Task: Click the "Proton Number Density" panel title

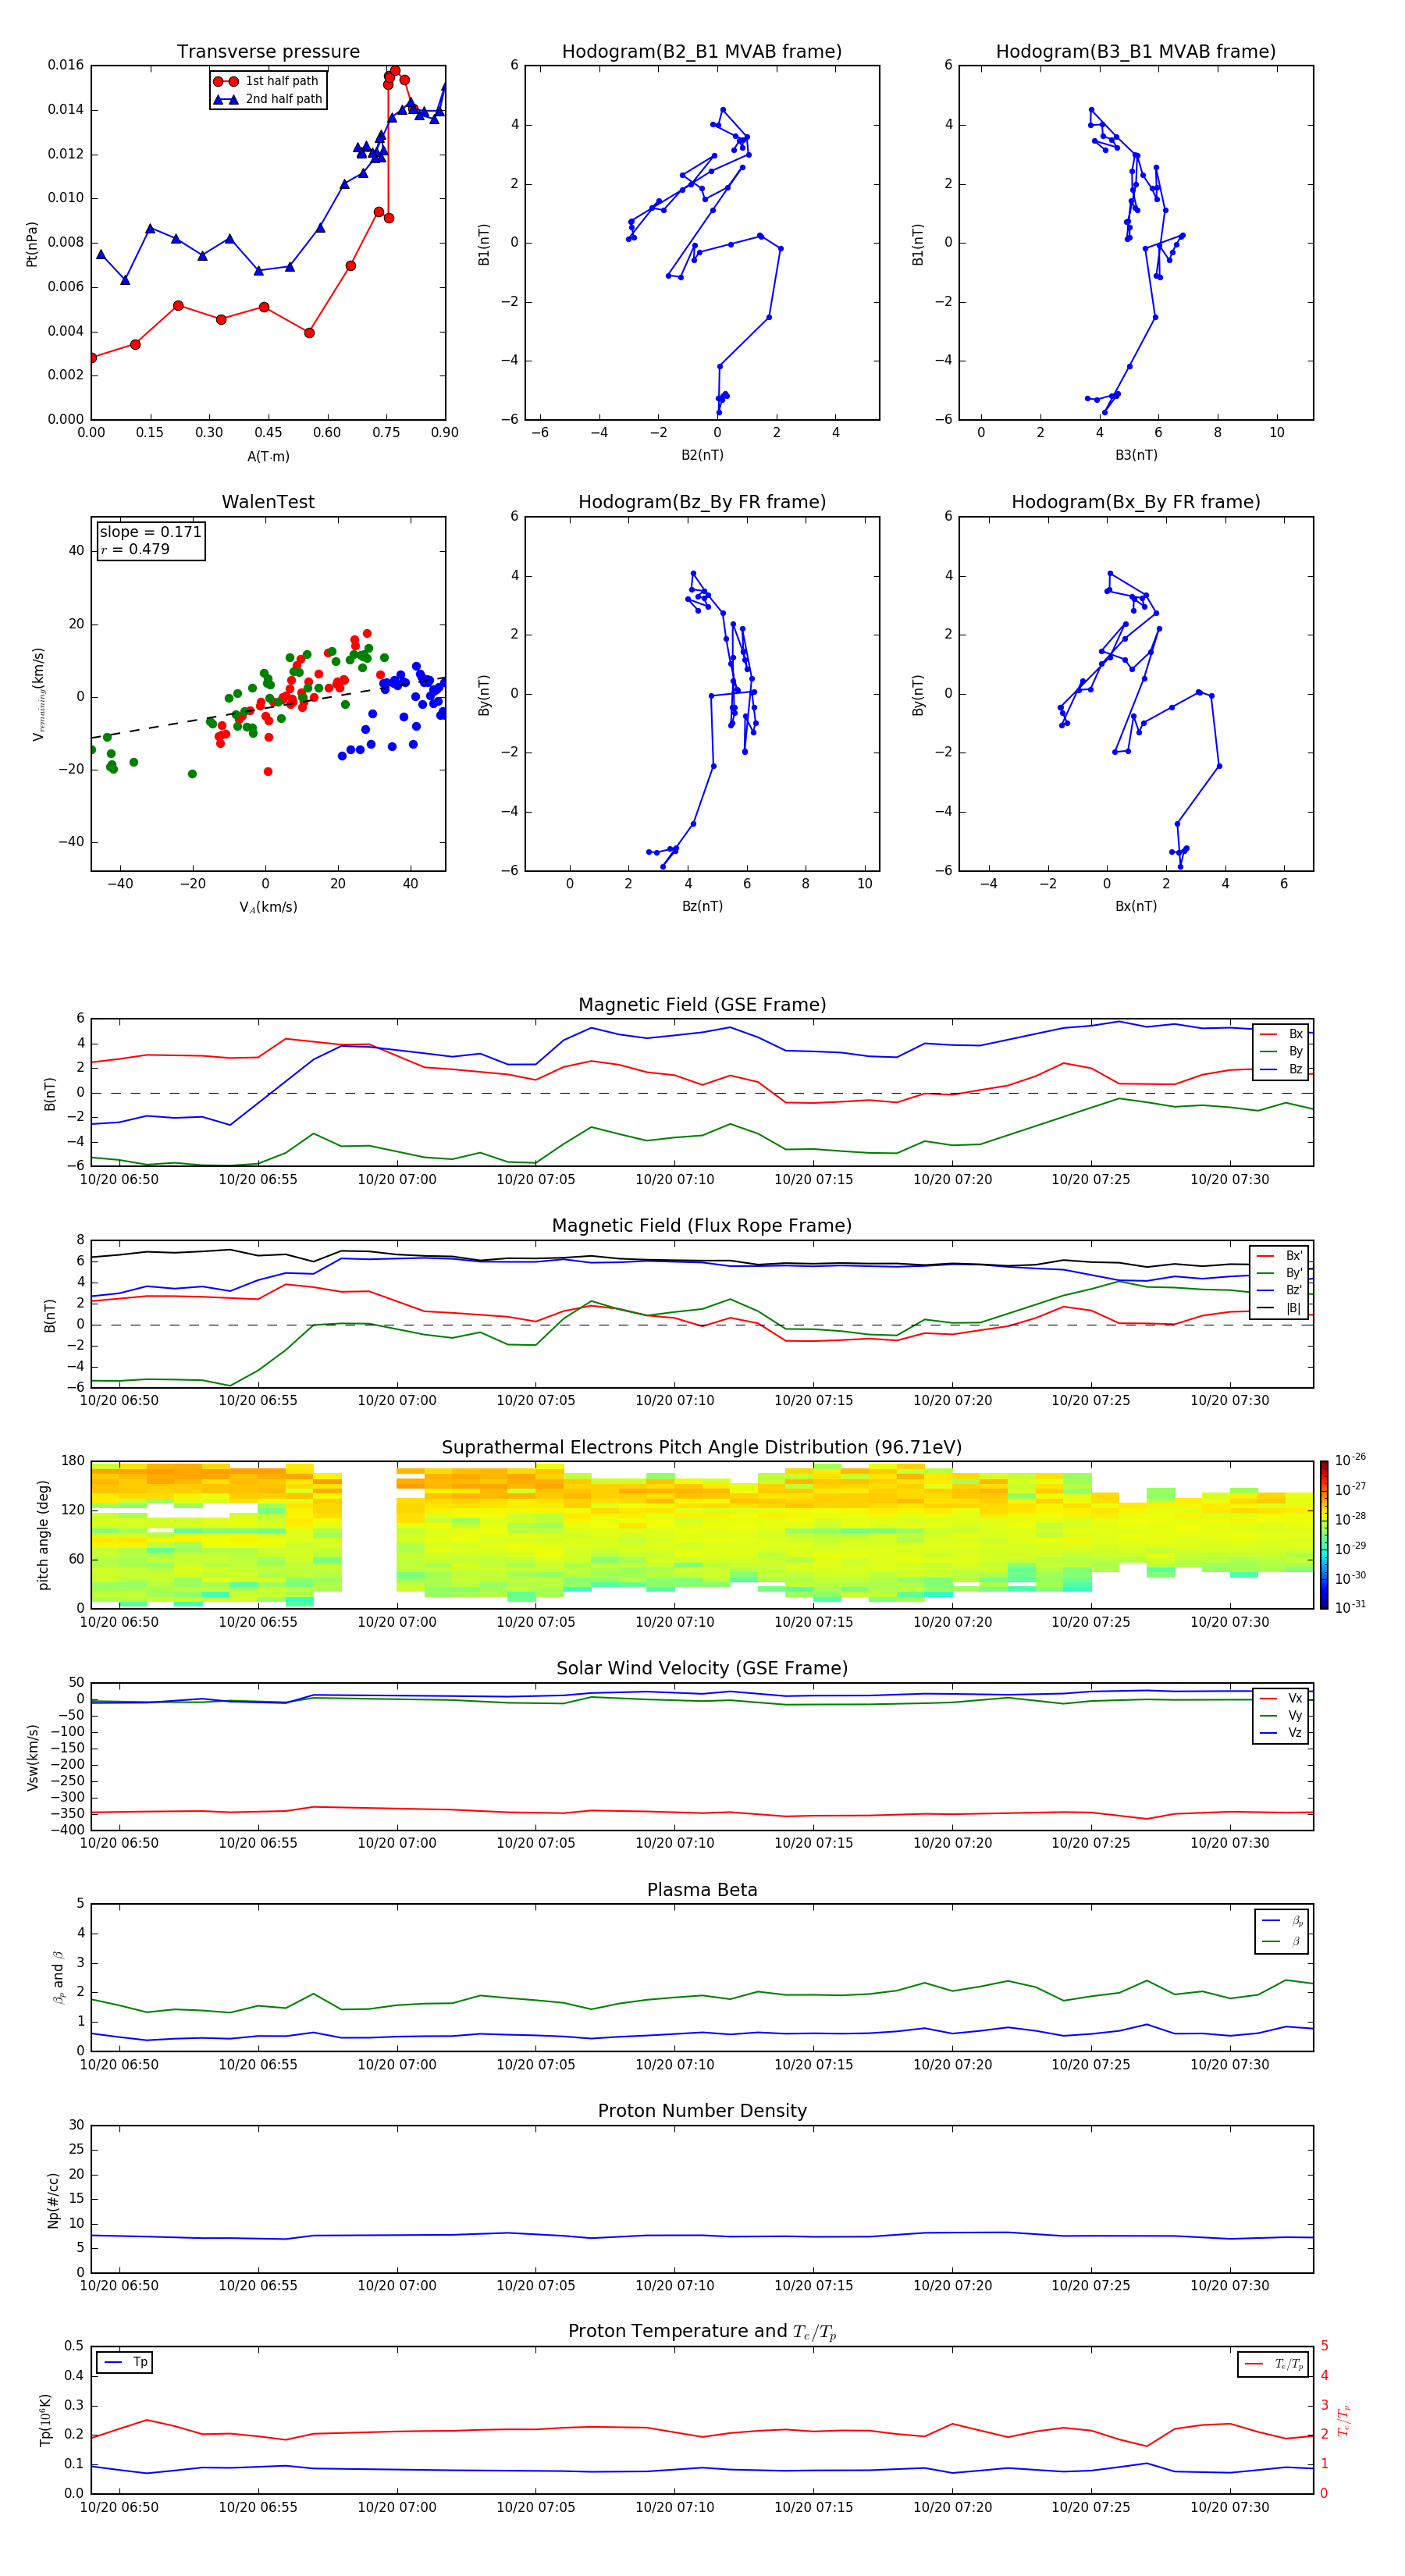Action: [702, 2111]
